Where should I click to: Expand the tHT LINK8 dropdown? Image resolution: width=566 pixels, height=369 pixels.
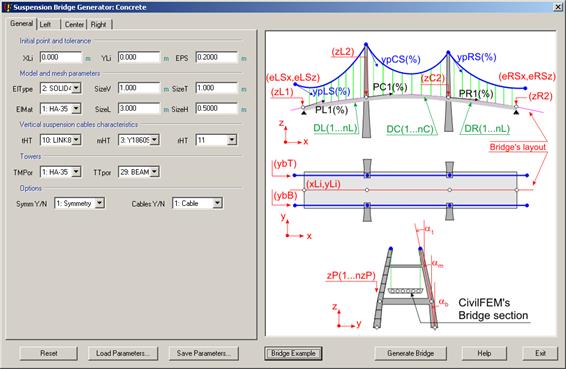[76, 140]
